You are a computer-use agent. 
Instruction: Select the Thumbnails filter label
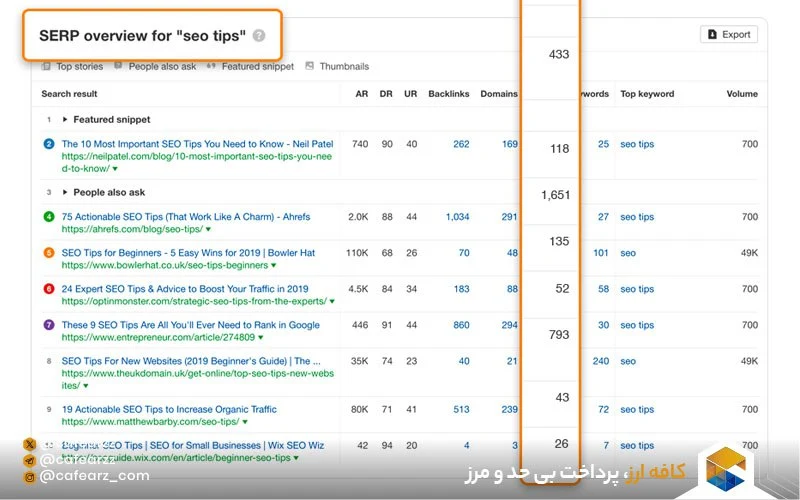[344, 66]
